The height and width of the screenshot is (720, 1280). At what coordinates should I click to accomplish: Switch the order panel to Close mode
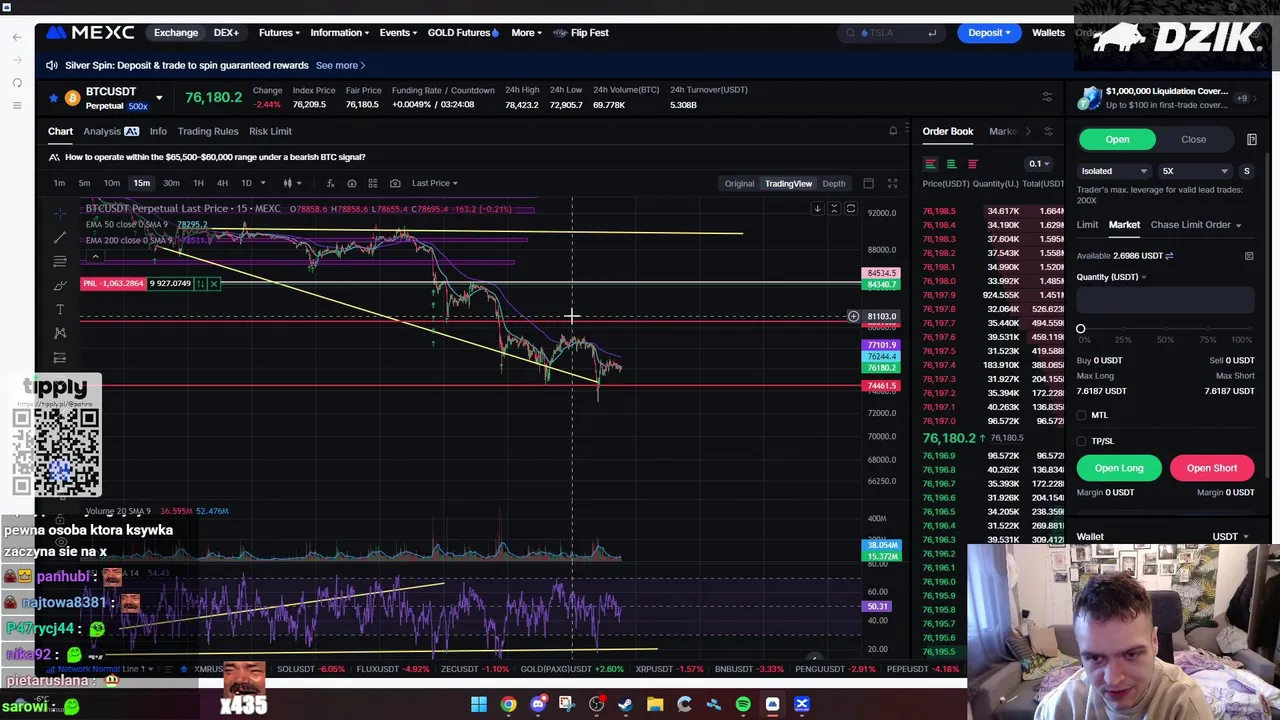[x=1193, y=140]
